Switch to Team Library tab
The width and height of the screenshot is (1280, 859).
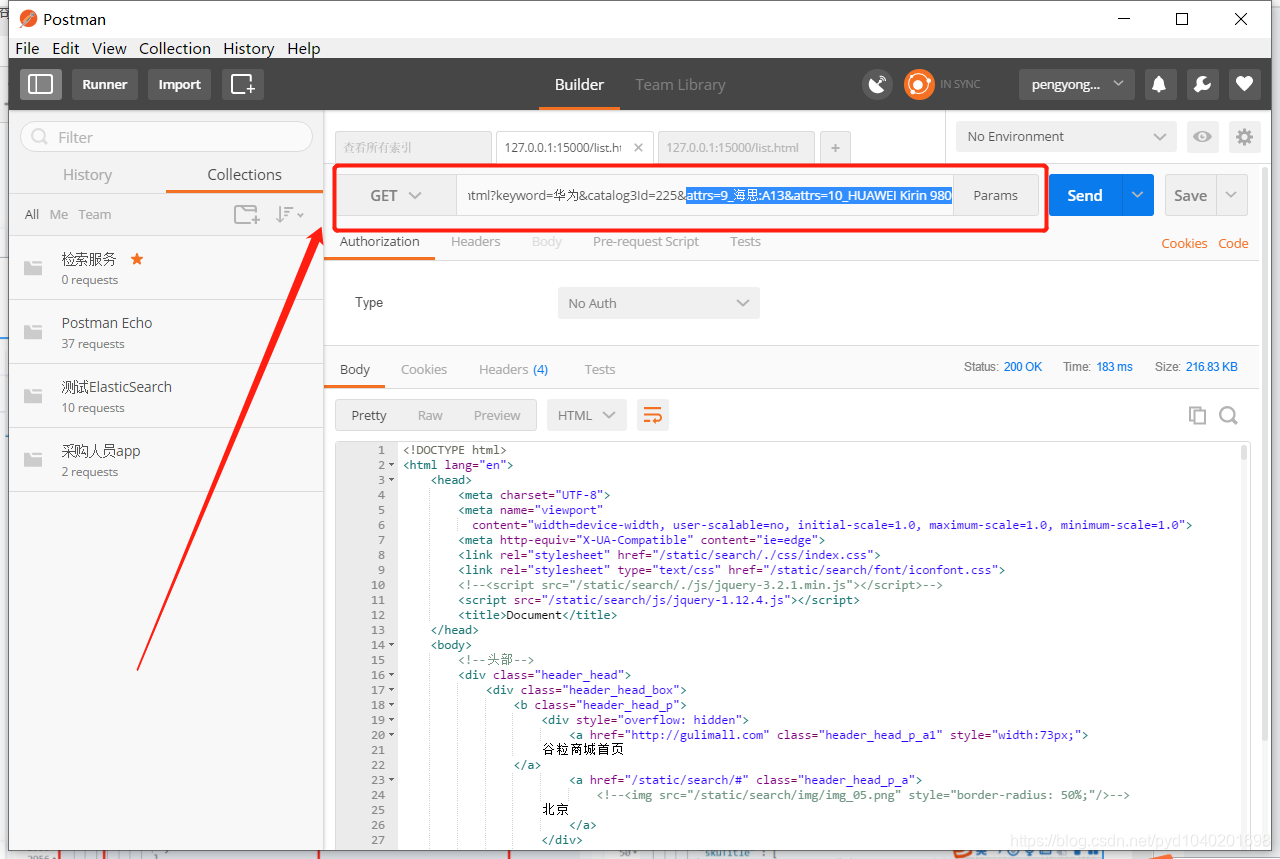pyautogui.click(x=680, y=85)
